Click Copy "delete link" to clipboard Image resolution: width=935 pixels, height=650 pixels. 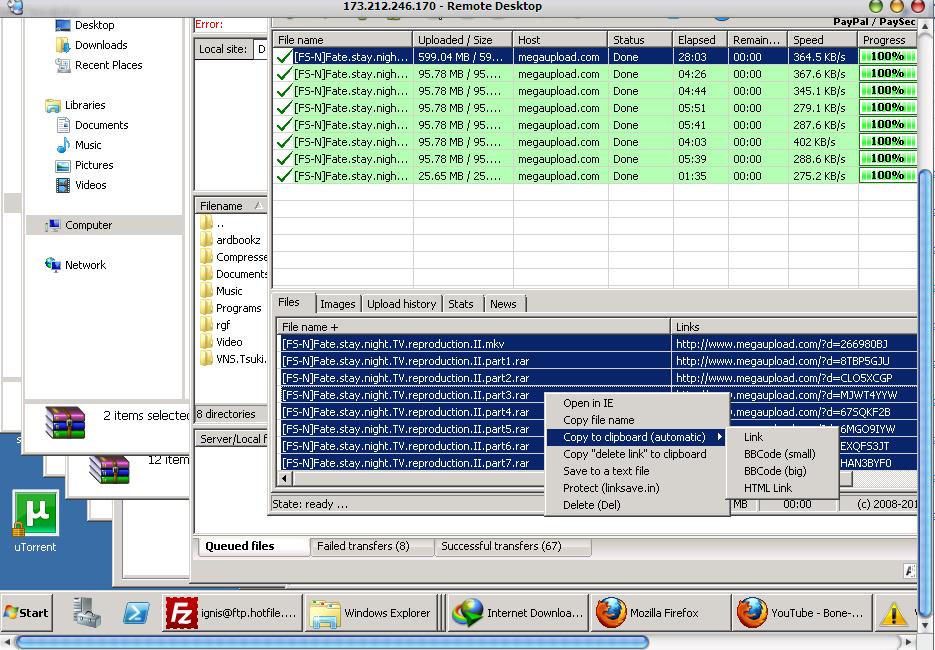click(x=637, y=454)
